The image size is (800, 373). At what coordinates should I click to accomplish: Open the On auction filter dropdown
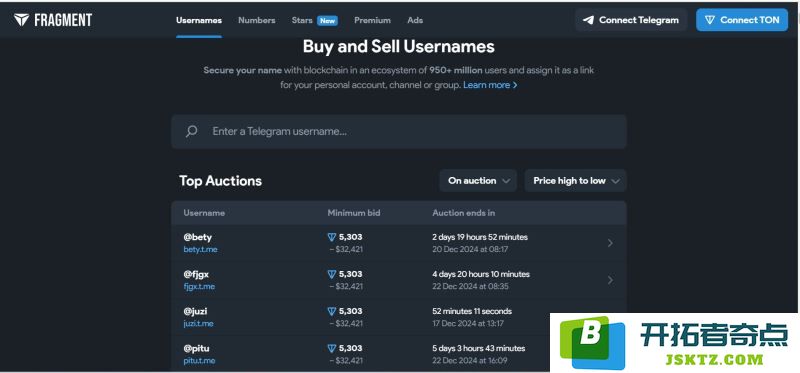(478, 181)
